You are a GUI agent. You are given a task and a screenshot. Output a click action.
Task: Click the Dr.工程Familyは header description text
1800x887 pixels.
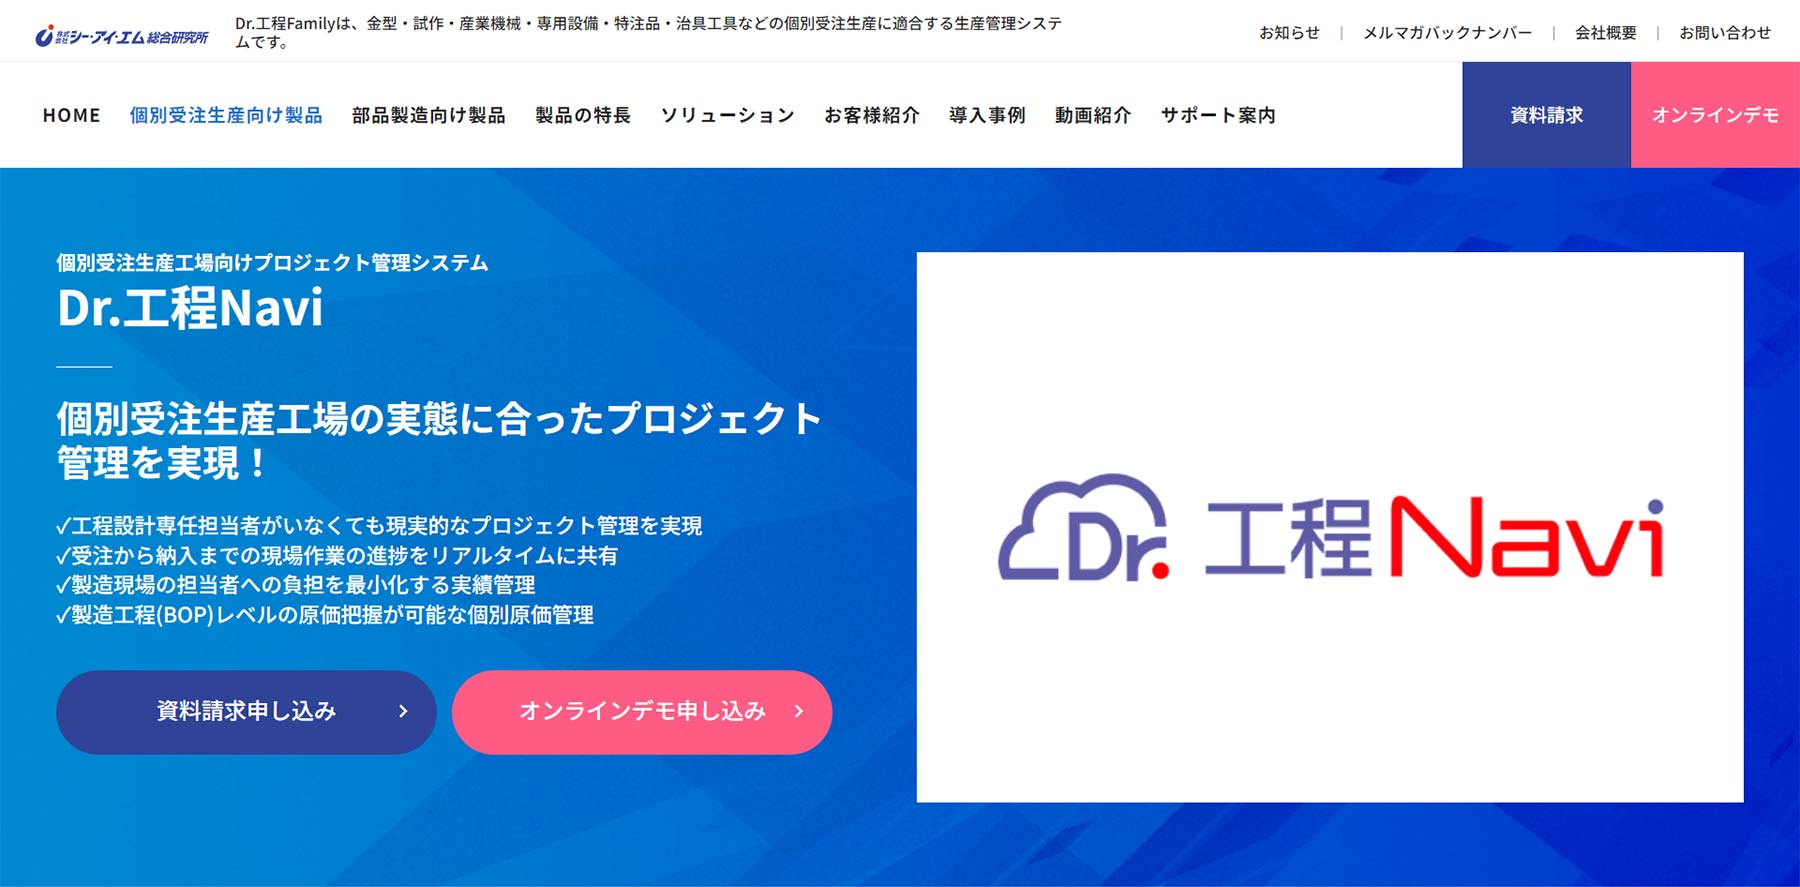pyautogui.click(x=648, y=32)
